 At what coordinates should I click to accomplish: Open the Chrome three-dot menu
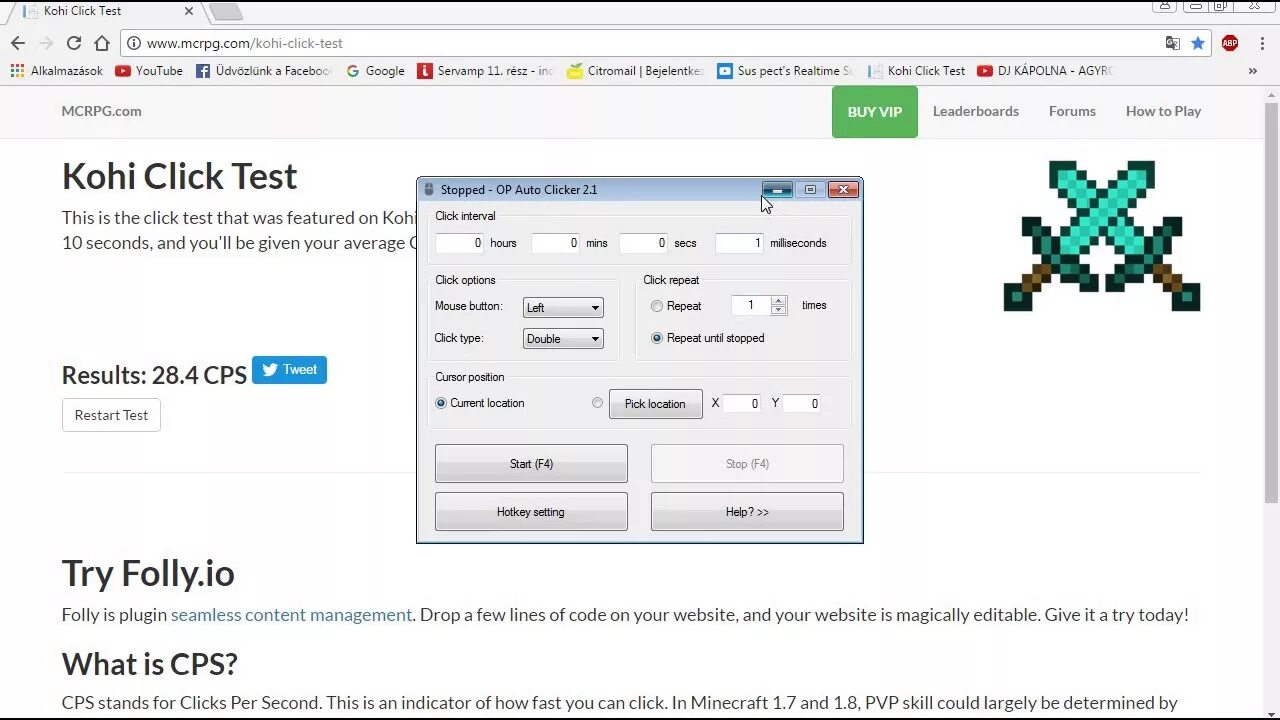click(x=1262, y=43)
